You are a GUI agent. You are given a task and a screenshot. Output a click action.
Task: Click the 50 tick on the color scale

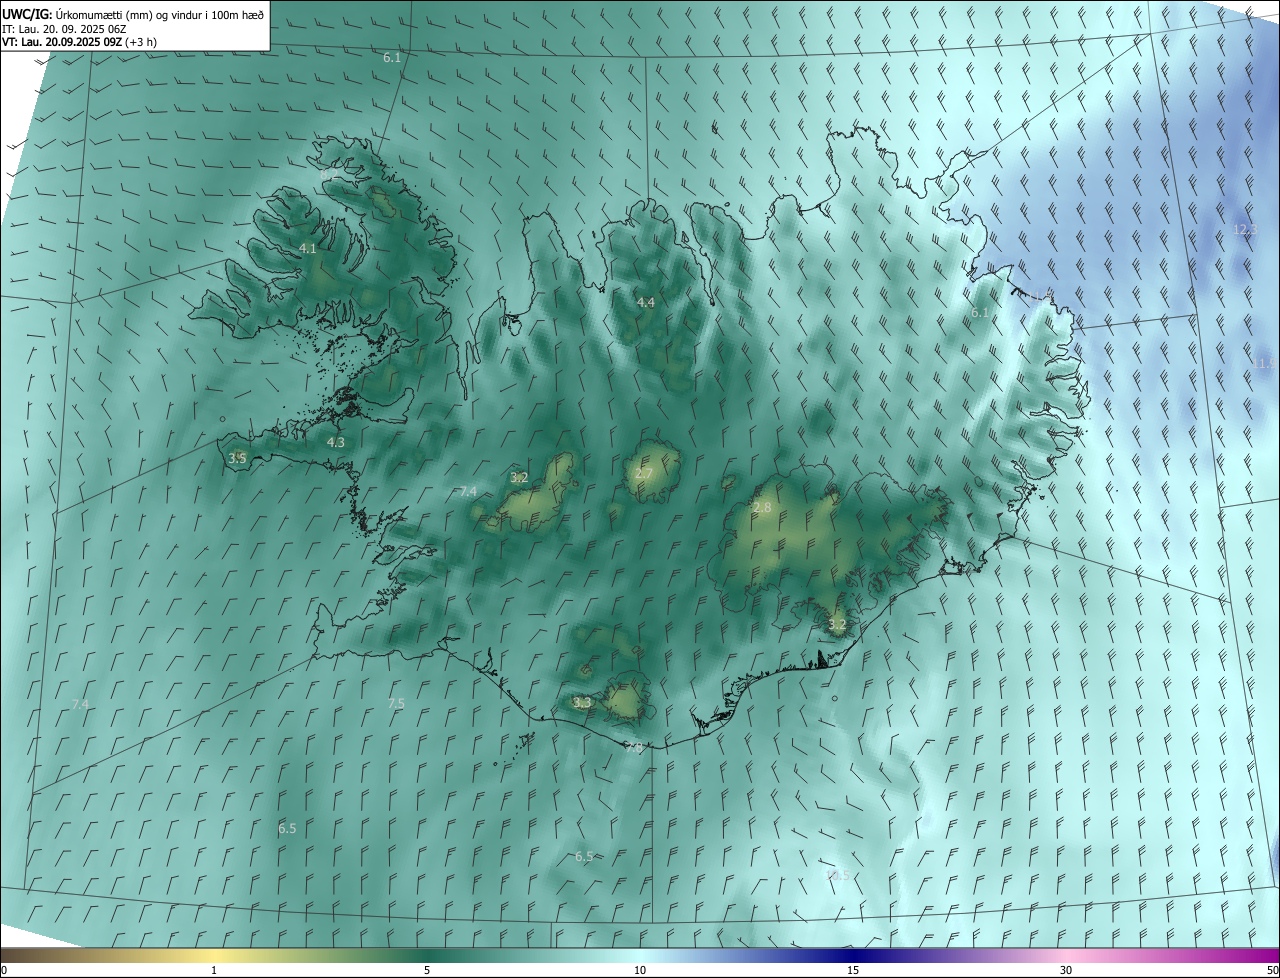pos(1273,970)
